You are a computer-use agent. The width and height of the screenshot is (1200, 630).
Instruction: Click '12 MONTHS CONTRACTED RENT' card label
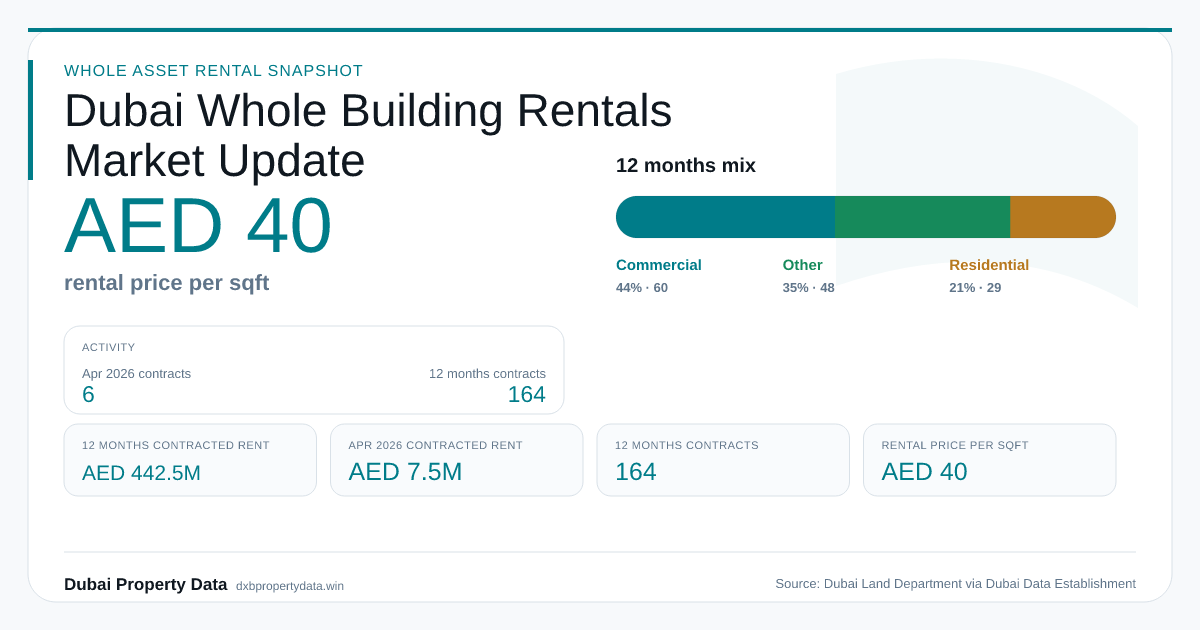coord(176,445)
